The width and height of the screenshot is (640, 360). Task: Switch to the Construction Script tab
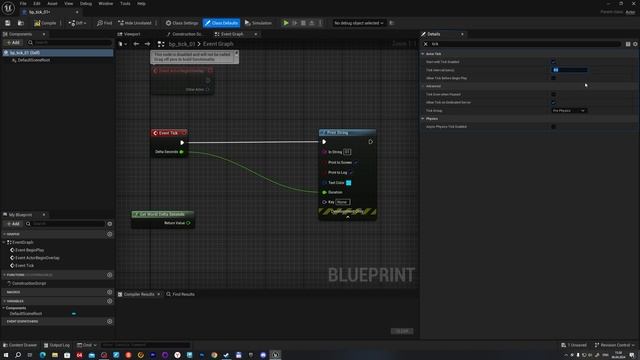[184, 34]
